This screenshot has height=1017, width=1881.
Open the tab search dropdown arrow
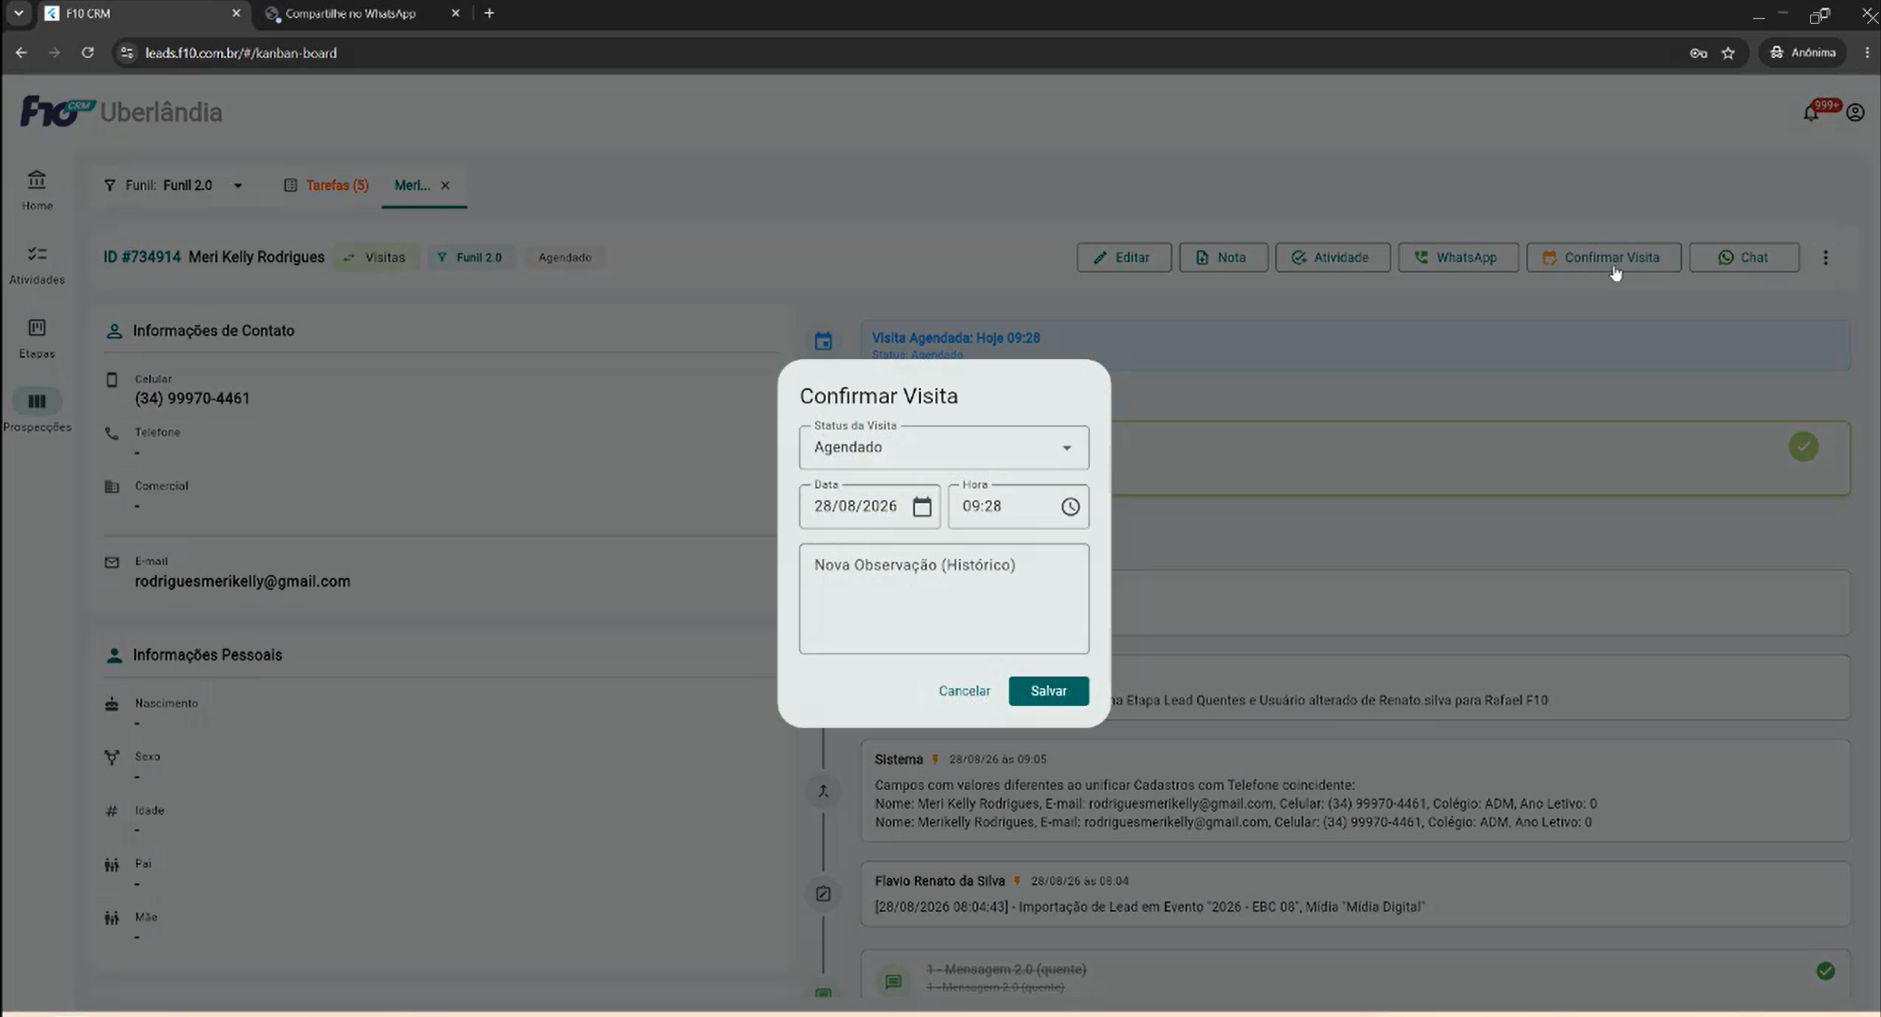pyautogui.click(x=18, y=14)
